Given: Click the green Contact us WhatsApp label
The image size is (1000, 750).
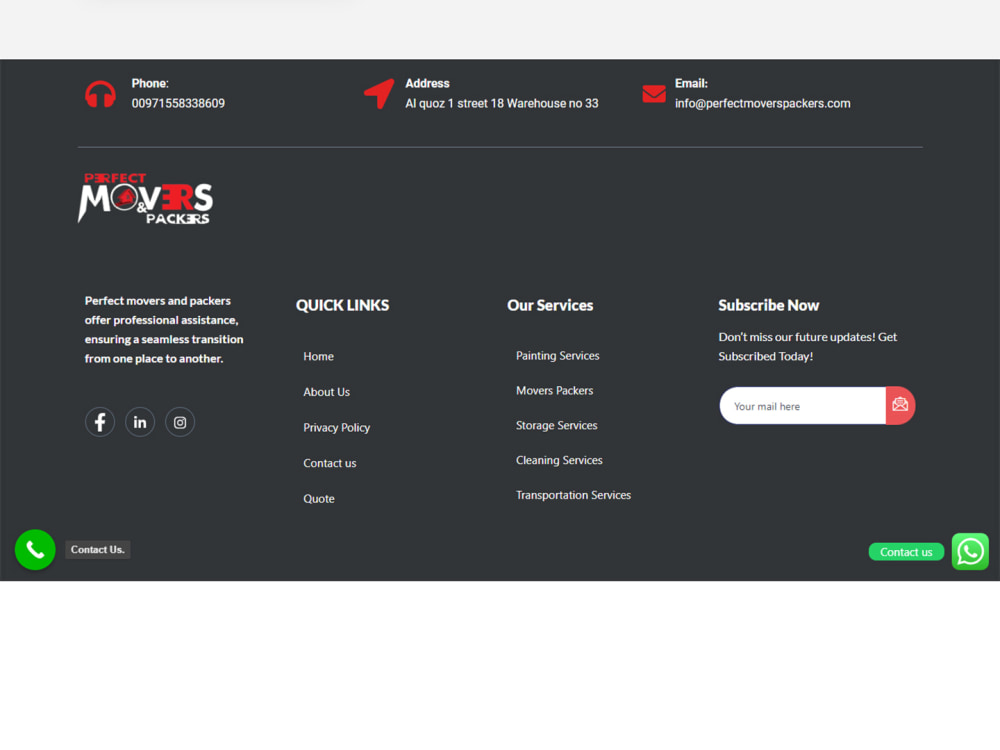Looking at the screenshot, I should tap(906, 552).
